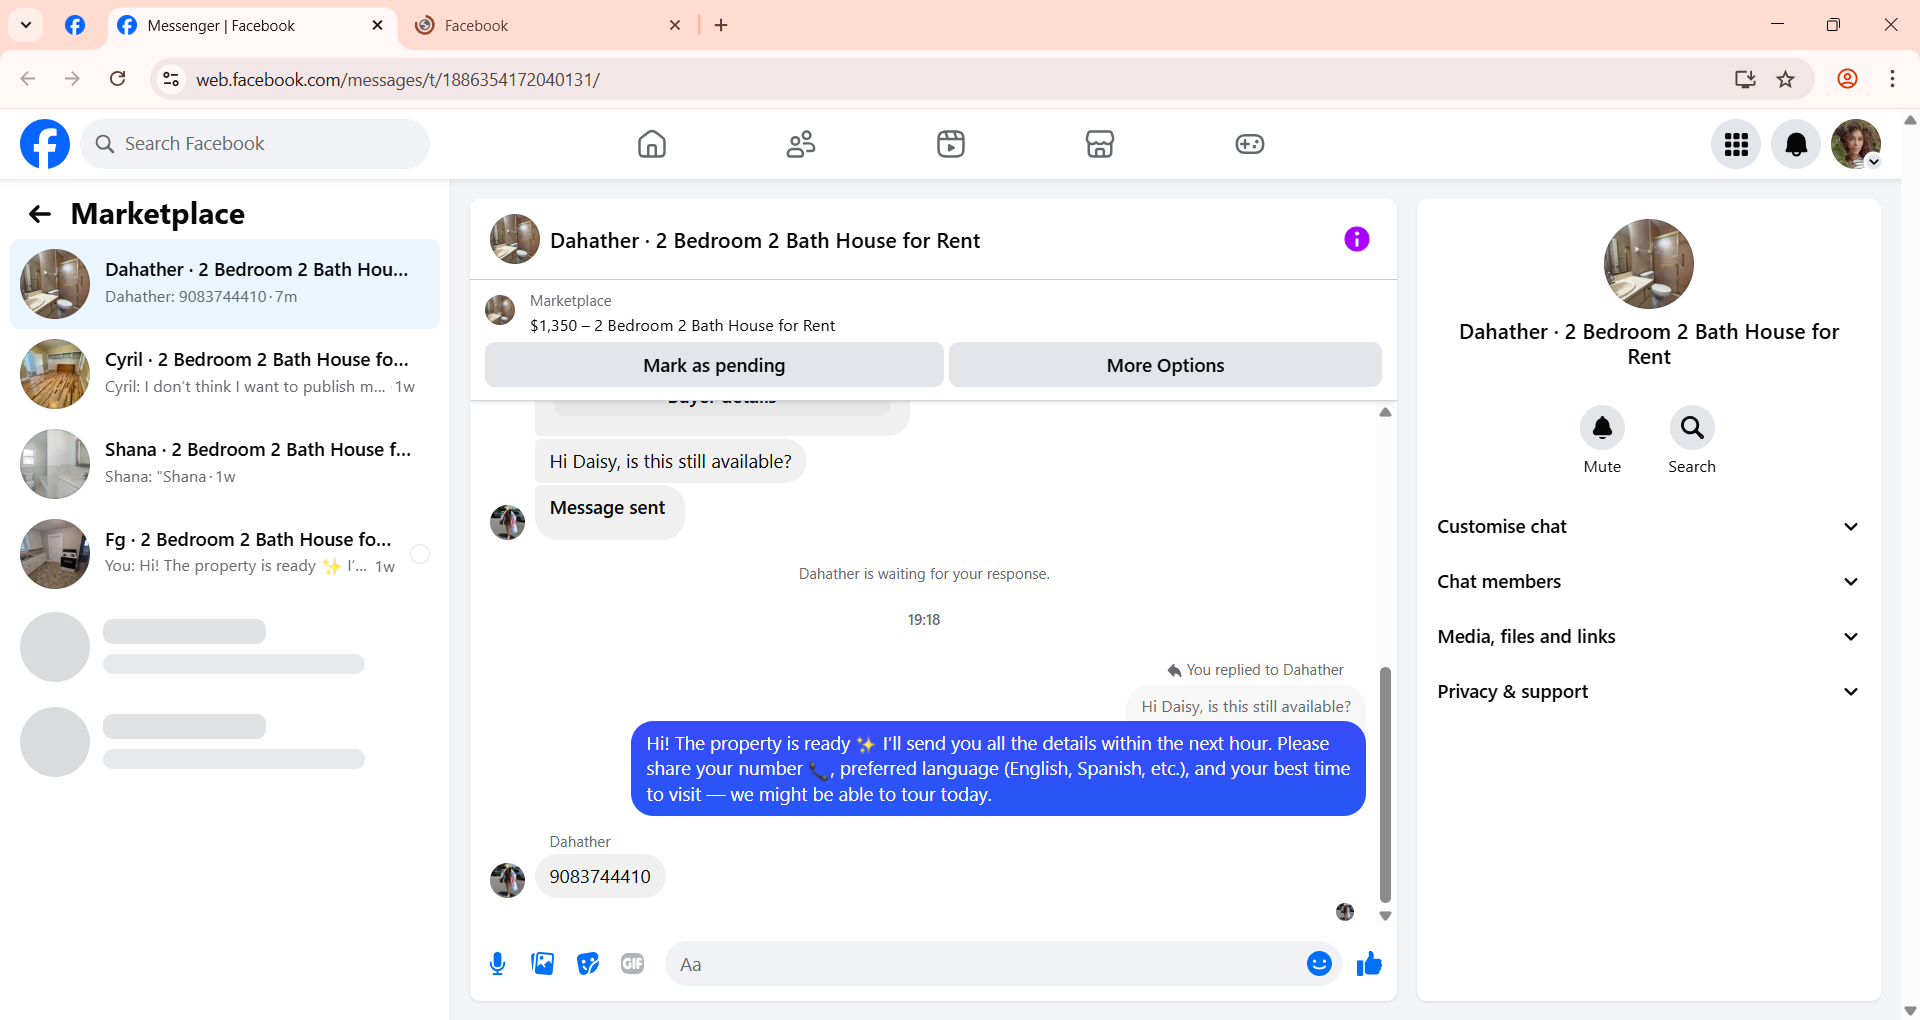The width and height of the screenshot is (1920, 1020).
Task: Reload the page in browser
Action: coord(118,79)
